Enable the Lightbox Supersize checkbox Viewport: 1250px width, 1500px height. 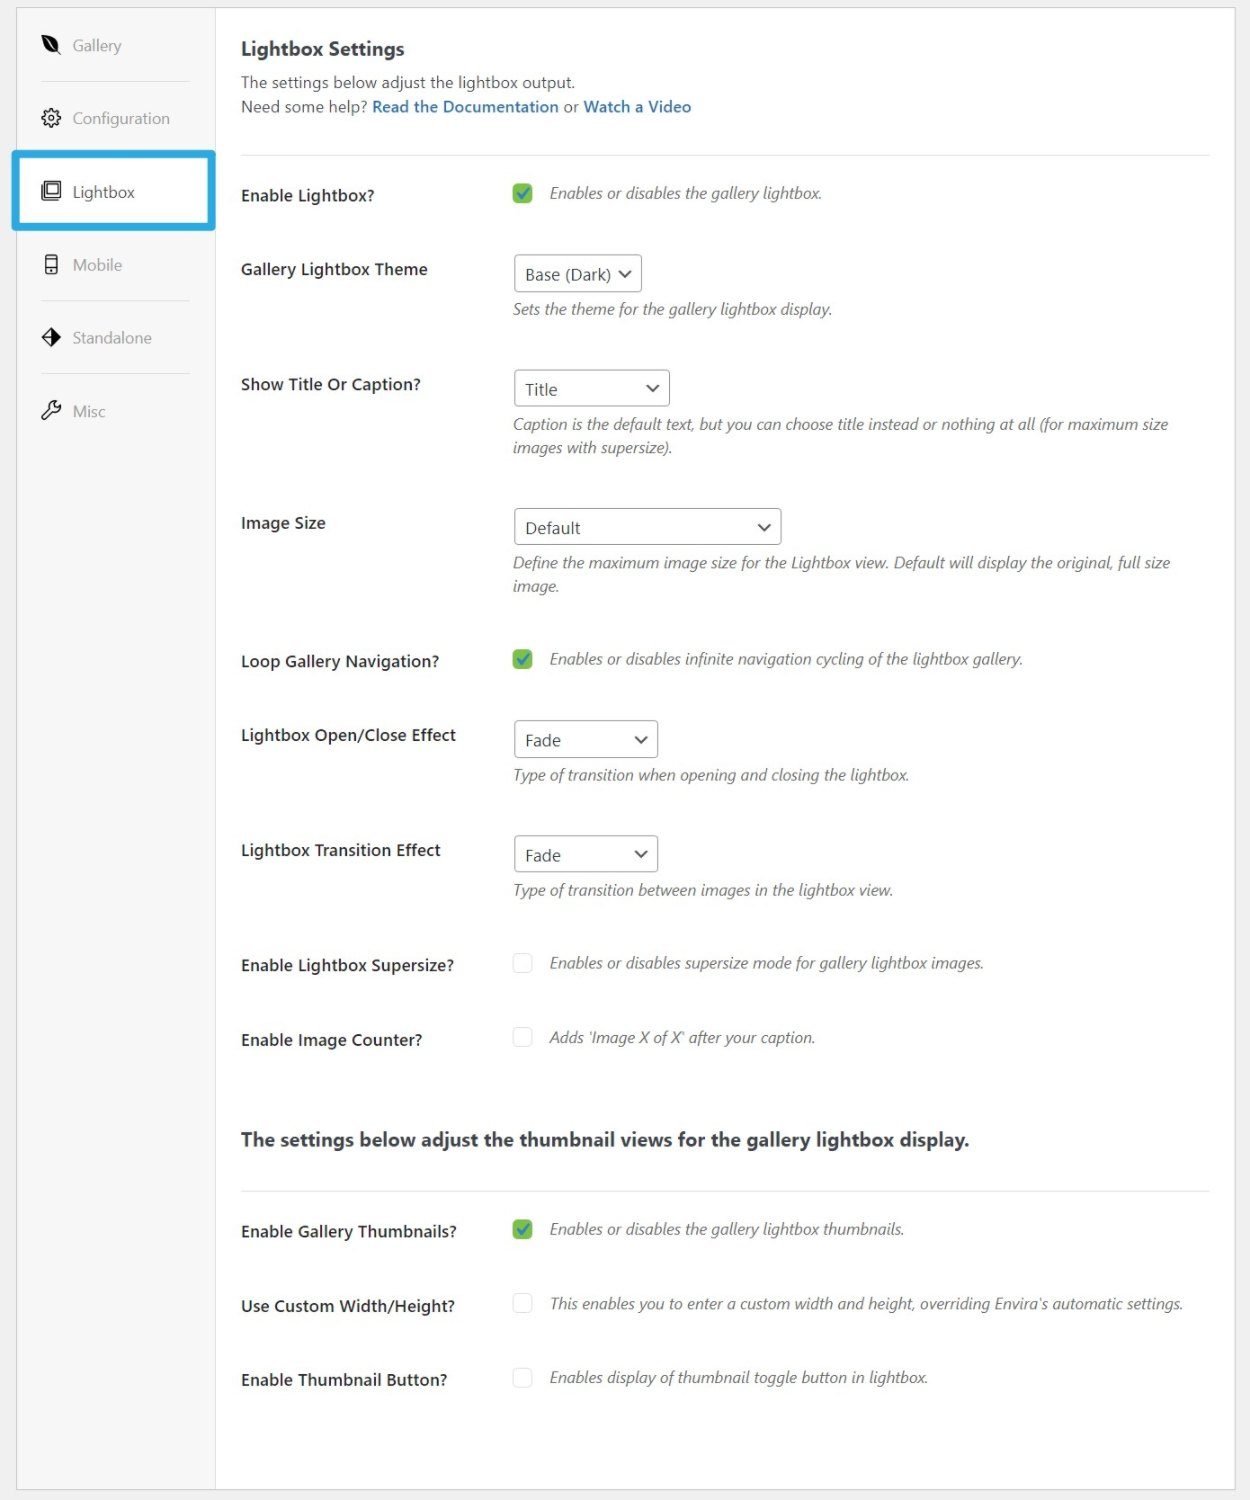(522, 963)
